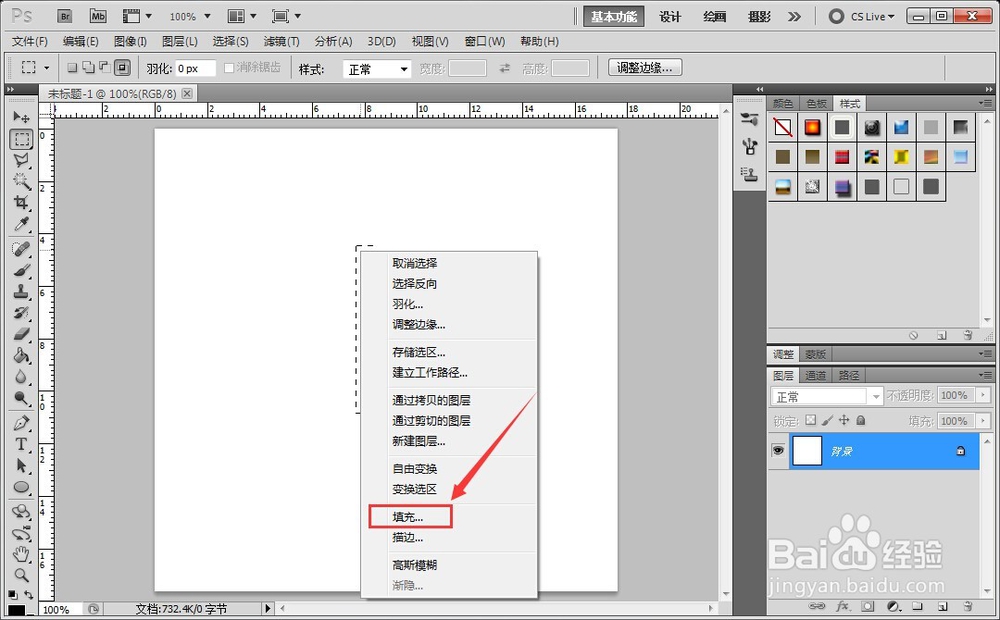Screen dimensions: 1000x620
Task: Choose Deselect (取消选择) in context menu
Action: pos(415,263)
